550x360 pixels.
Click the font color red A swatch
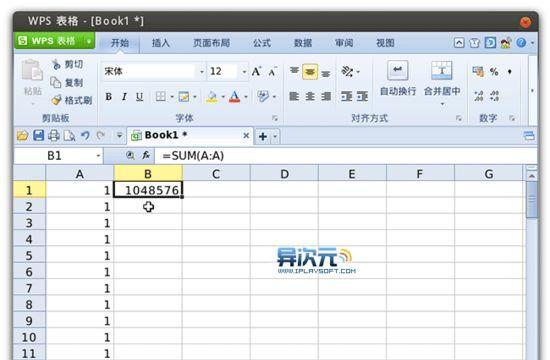click(234, 96)
